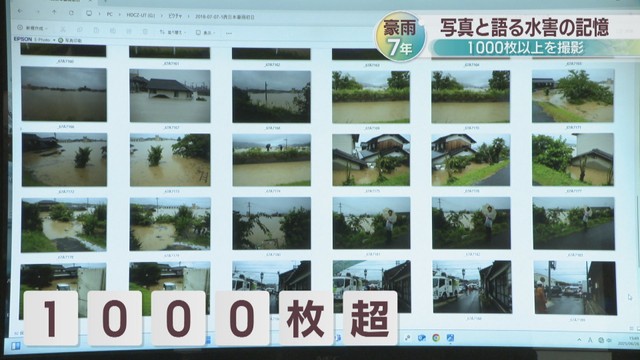
Task: Open the 並べ替え sort dropdown
Action: coord(173,32)
